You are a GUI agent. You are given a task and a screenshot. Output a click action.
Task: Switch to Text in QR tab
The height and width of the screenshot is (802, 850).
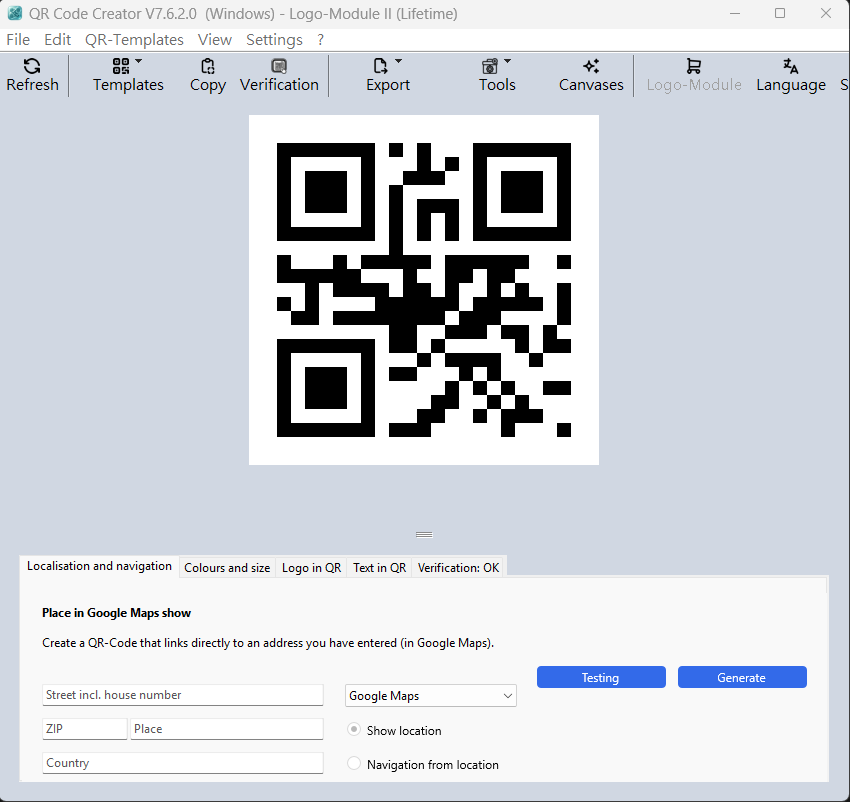[379, 568]
